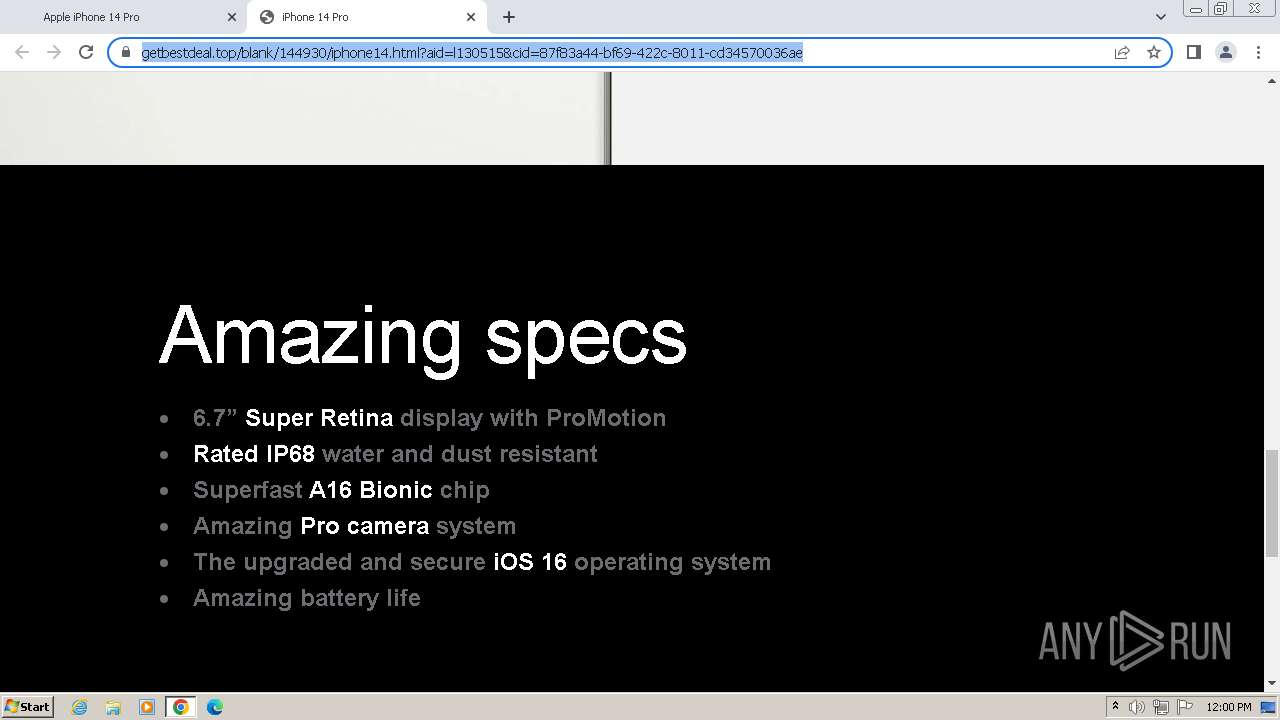Restore down the Chrome window
Image resolution: width=1280 pixels, height=720 pixels.
click(x=1221, y=9)
